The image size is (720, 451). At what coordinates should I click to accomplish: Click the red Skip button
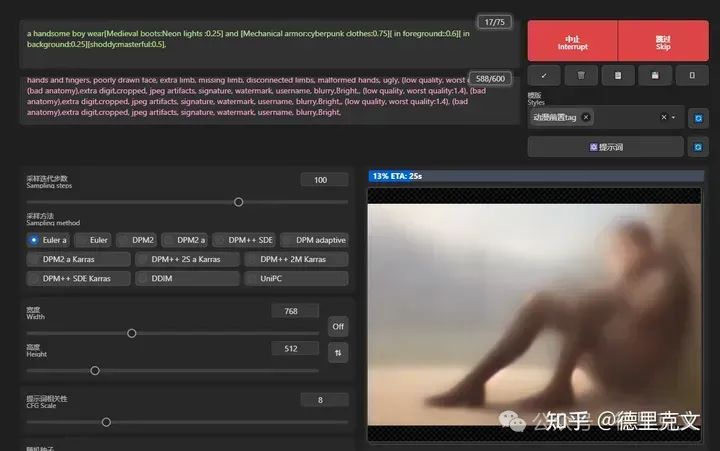[x=663, y=41]
